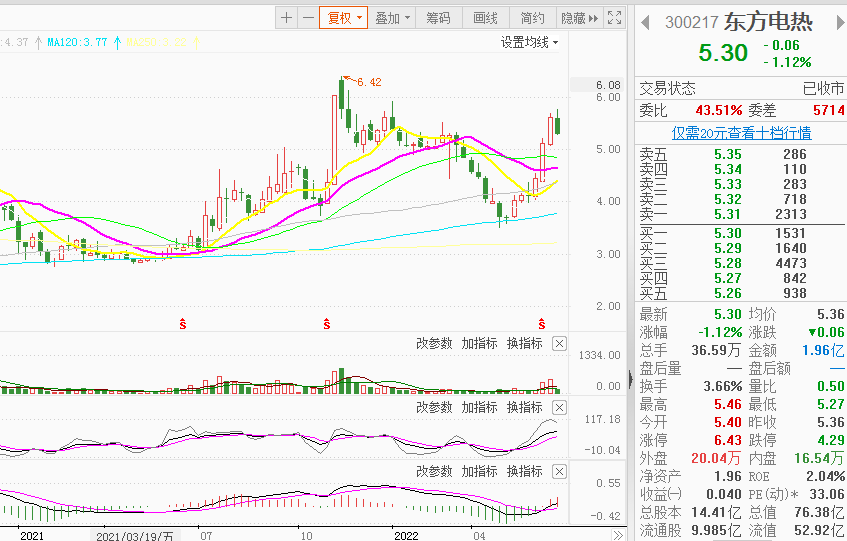Click date label 2021/03/19/五 on time axis
The width and height of the screenshot is (847, 541).
(135, 536)
